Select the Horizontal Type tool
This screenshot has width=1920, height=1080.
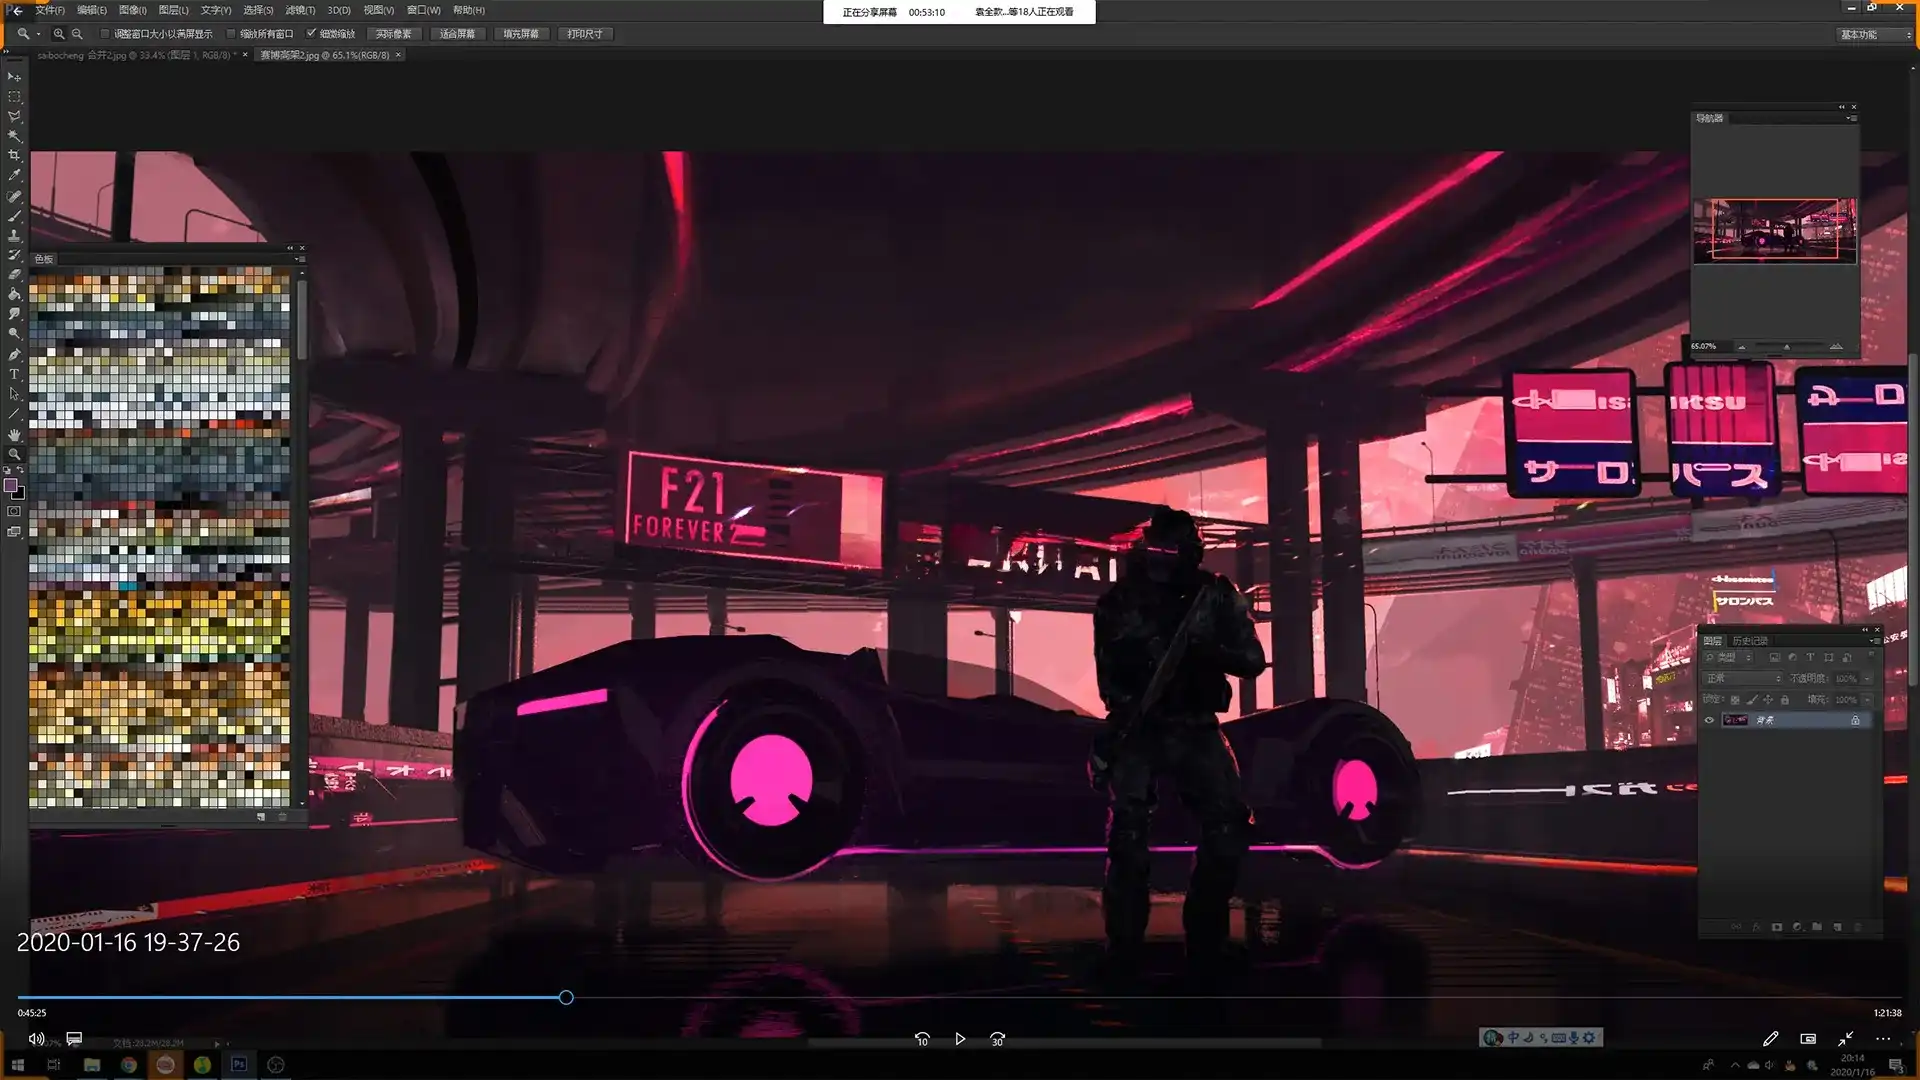pyautogui.click(x=14, y=374)
